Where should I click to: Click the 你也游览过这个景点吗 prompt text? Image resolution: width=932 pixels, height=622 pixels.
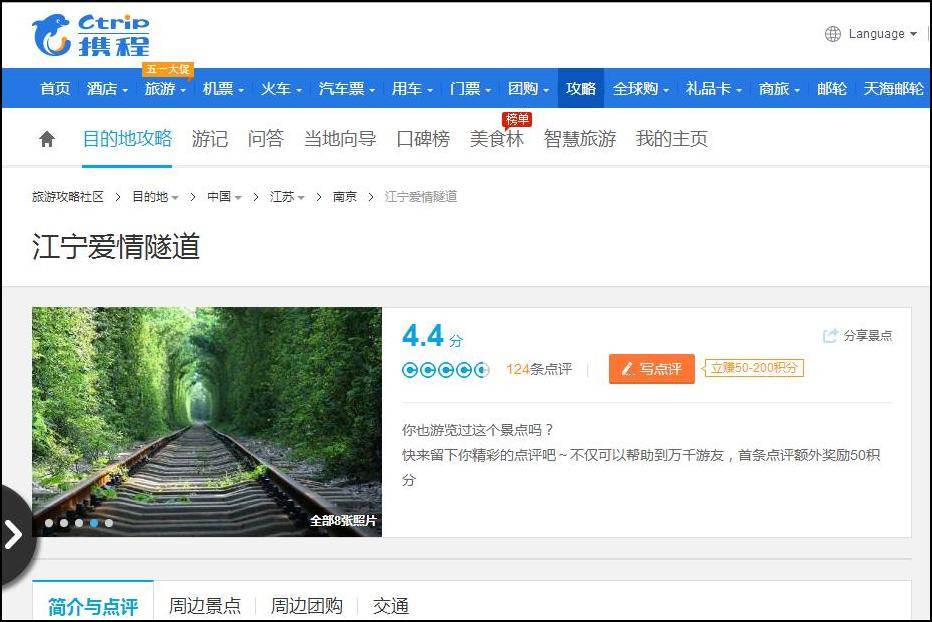pos(478,430)
